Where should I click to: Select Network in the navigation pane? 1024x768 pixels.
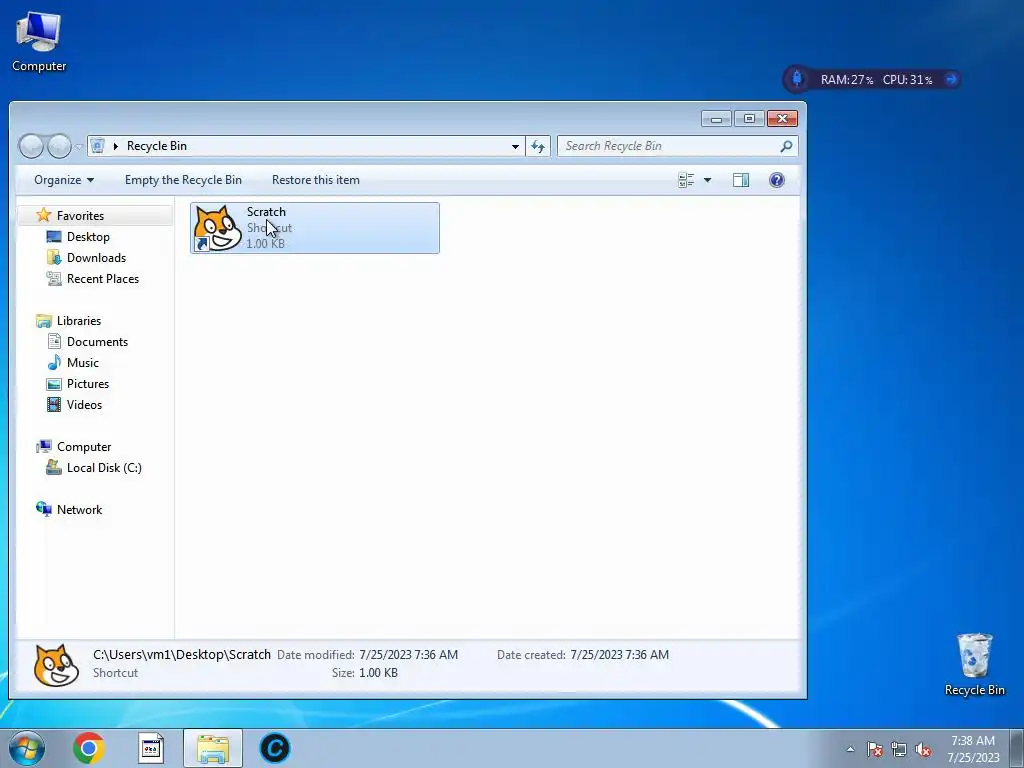click(79, 509)
